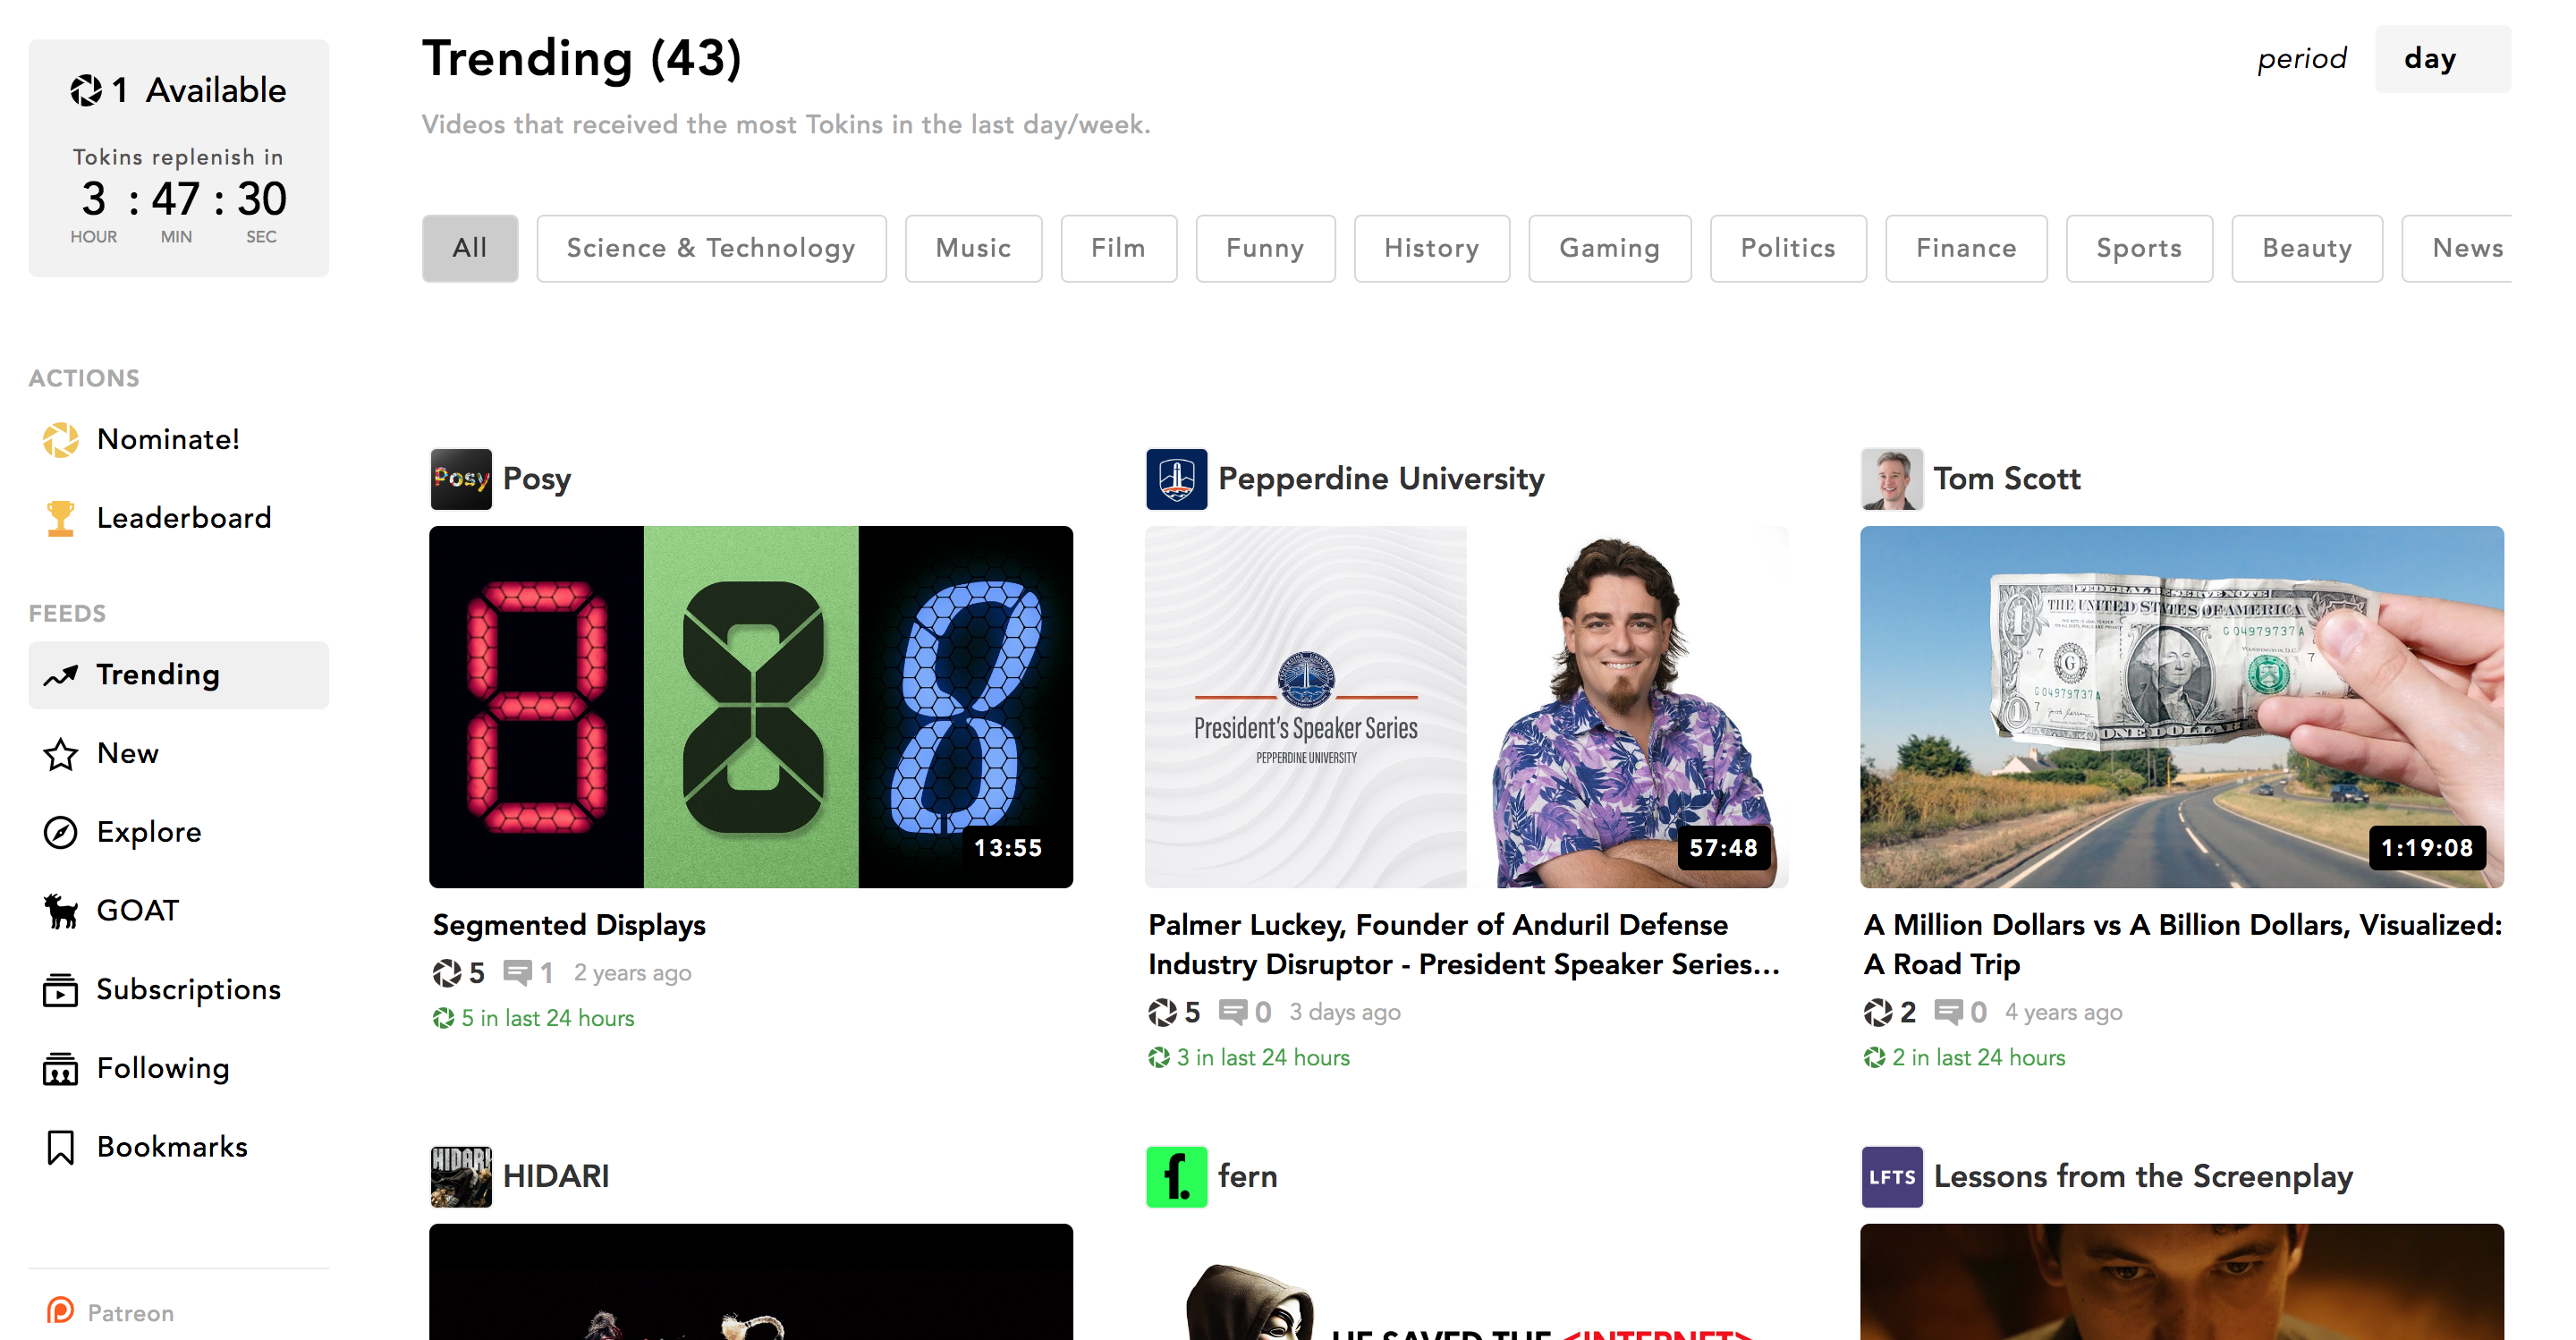This screenshot has width=2576, height=1340.
Task: Open the Palmer Luckey video thumbnail
Action: 1467,707
